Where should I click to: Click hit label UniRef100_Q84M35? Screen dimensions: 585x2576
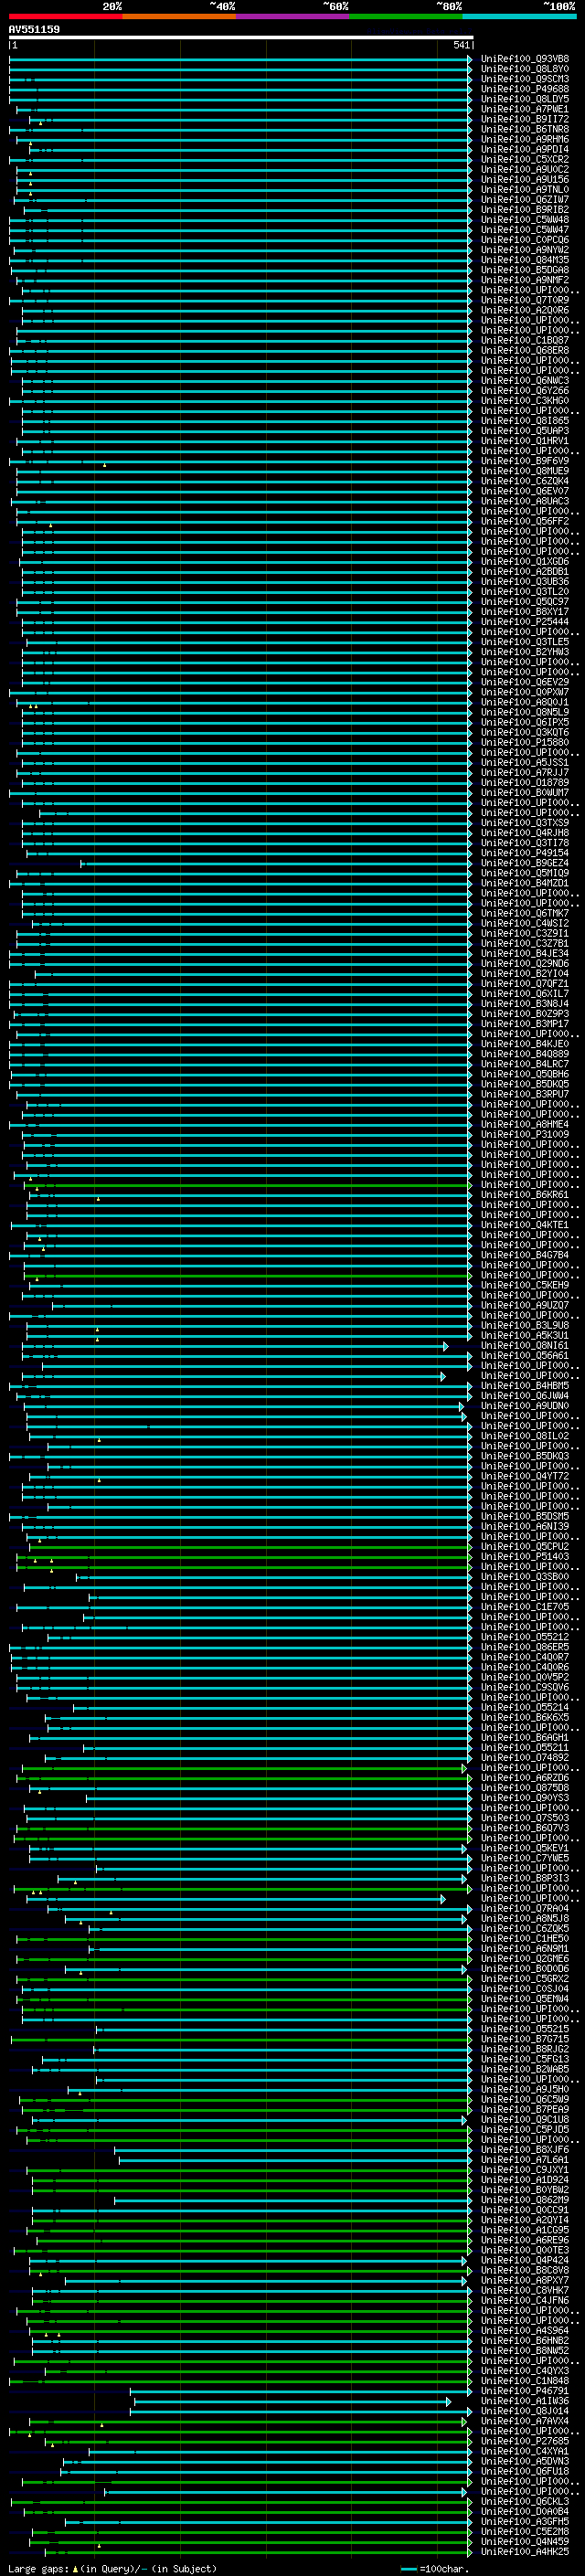coord(525,260)
